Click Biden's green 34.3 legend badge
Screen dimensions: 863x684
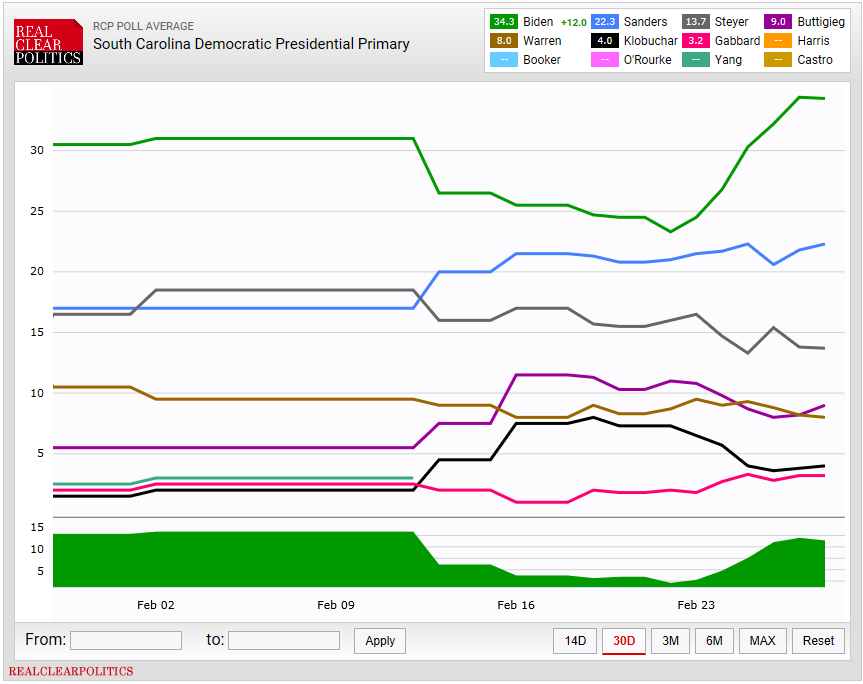coord(503,22)
